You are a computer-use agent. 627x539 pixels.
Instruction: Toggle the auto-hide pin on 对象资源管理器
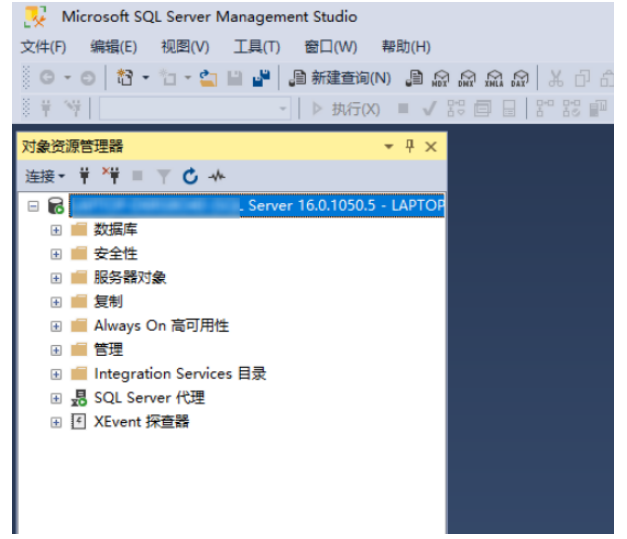[409, 146]
